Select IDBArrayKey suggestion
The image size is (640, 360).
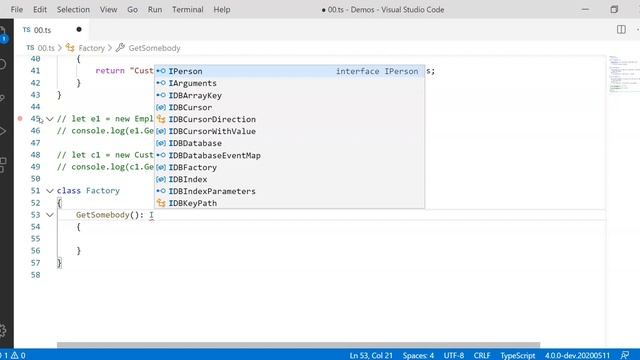[289, 95]
